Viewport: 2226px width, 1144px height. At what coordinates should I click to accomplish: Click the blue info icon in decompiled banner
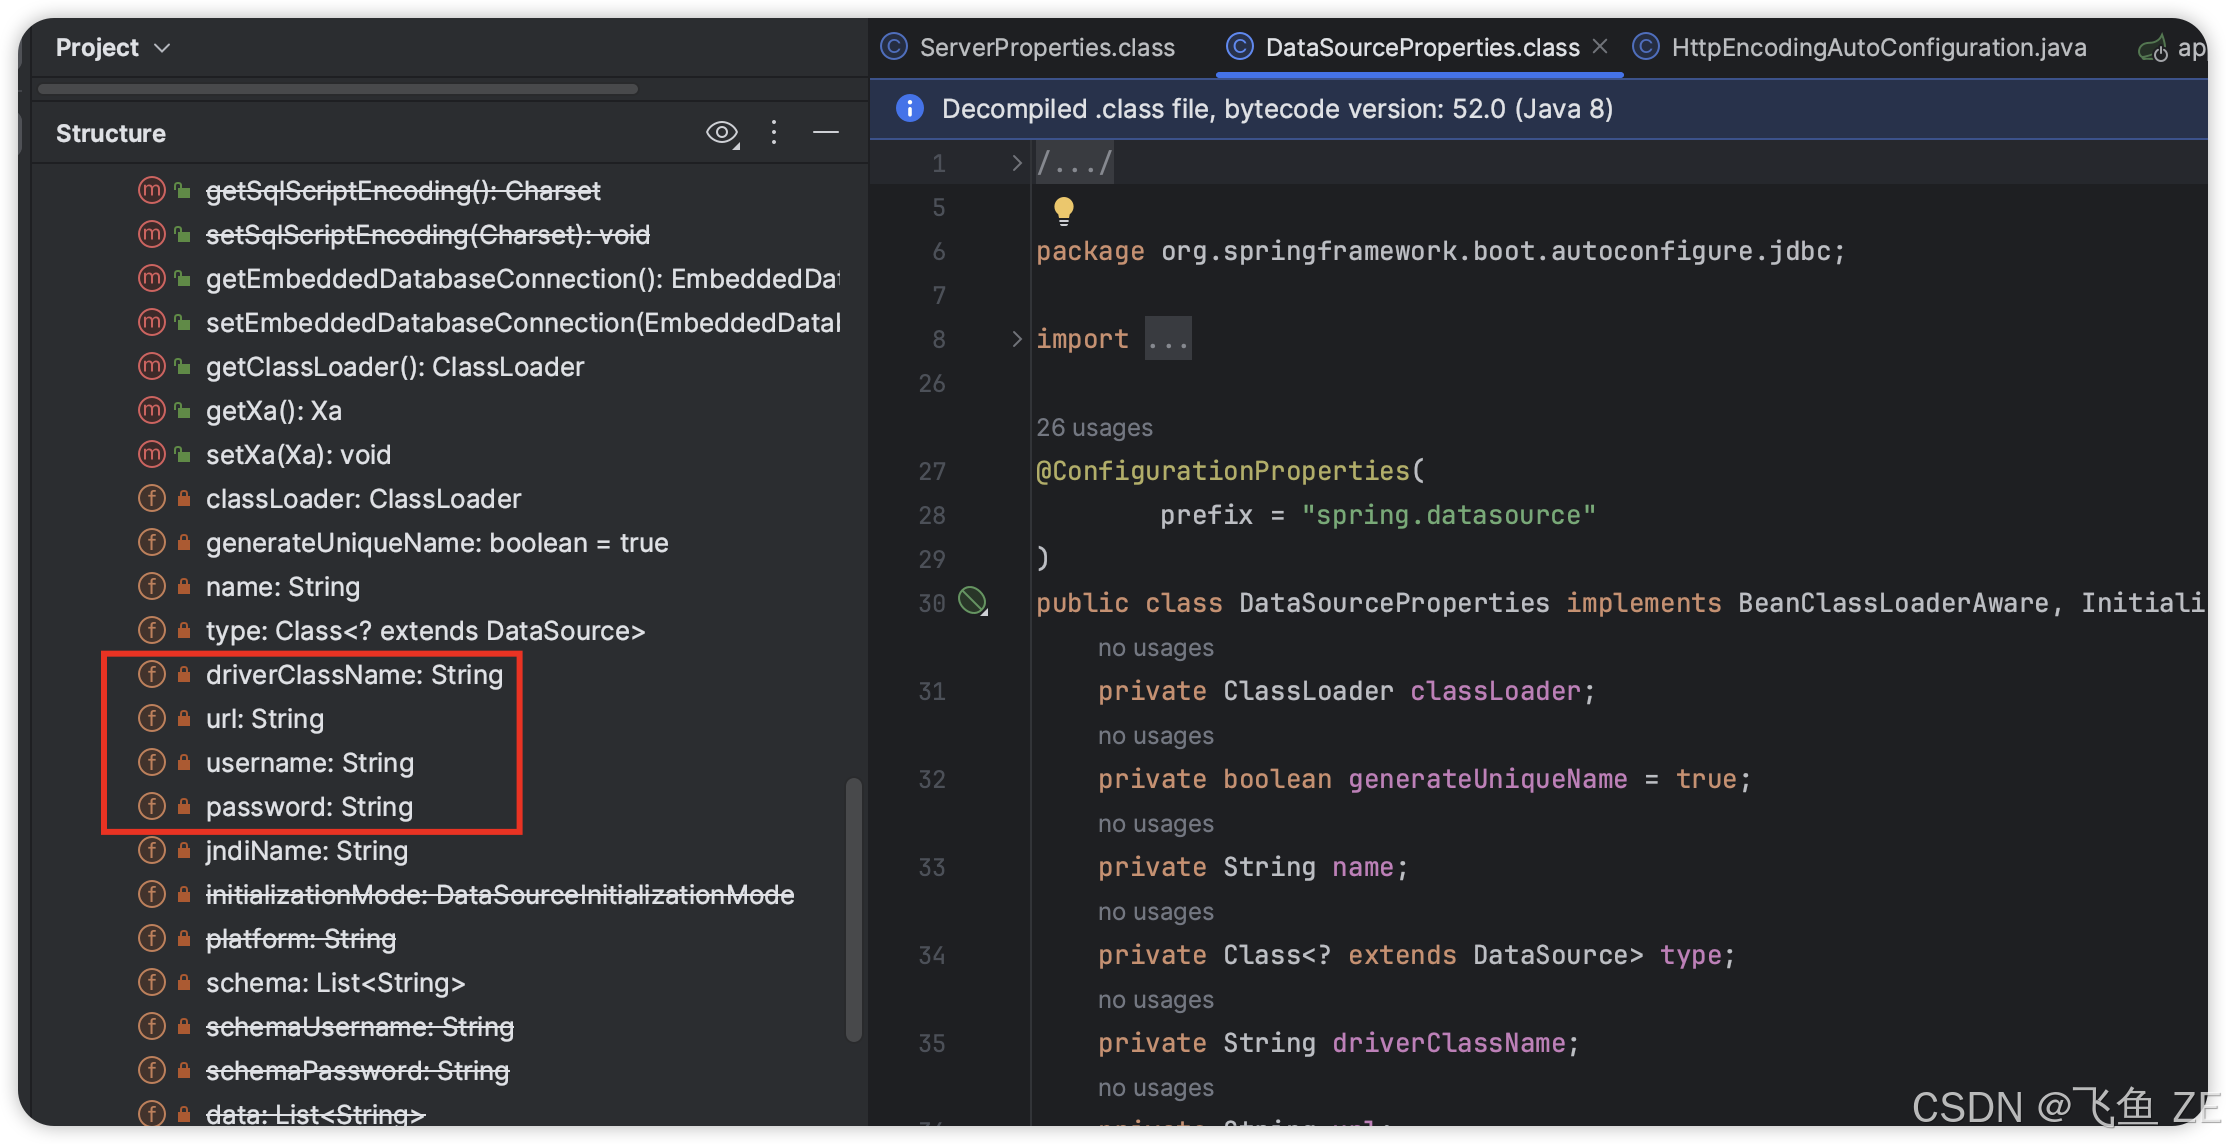909,108
